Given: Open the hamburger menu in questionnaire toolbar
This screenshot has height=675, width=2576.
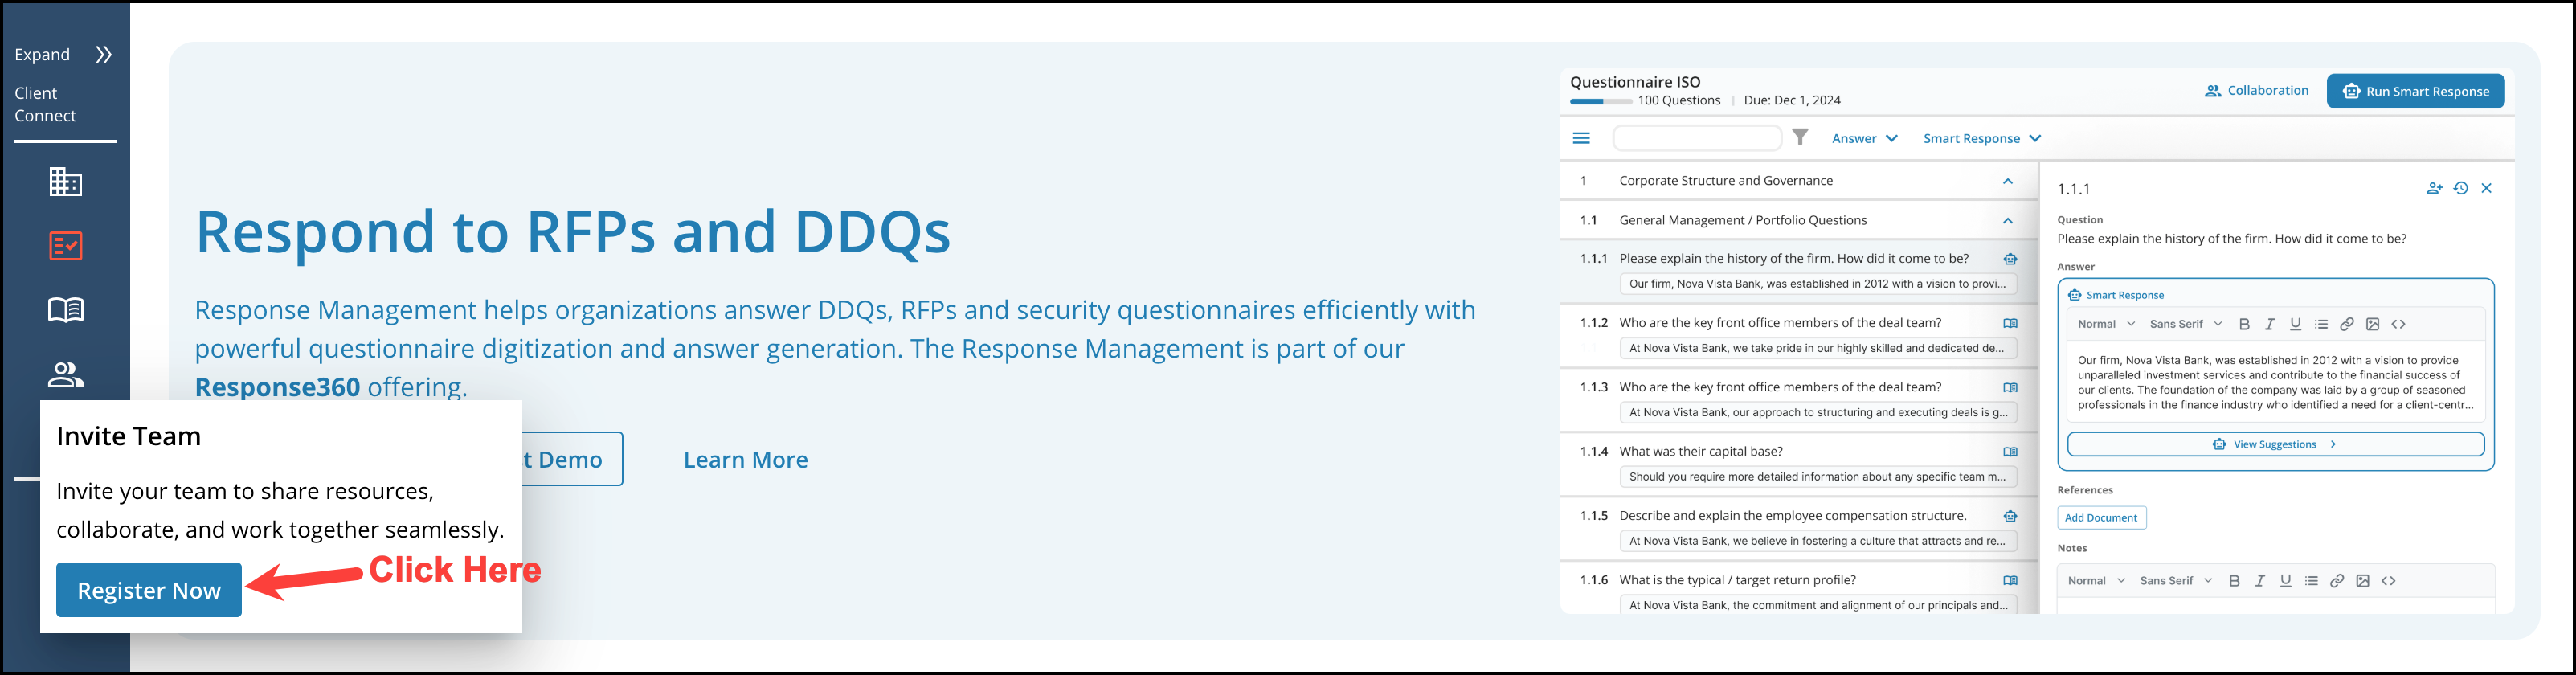Looking at the screenshot, I should click(1581, 138).
